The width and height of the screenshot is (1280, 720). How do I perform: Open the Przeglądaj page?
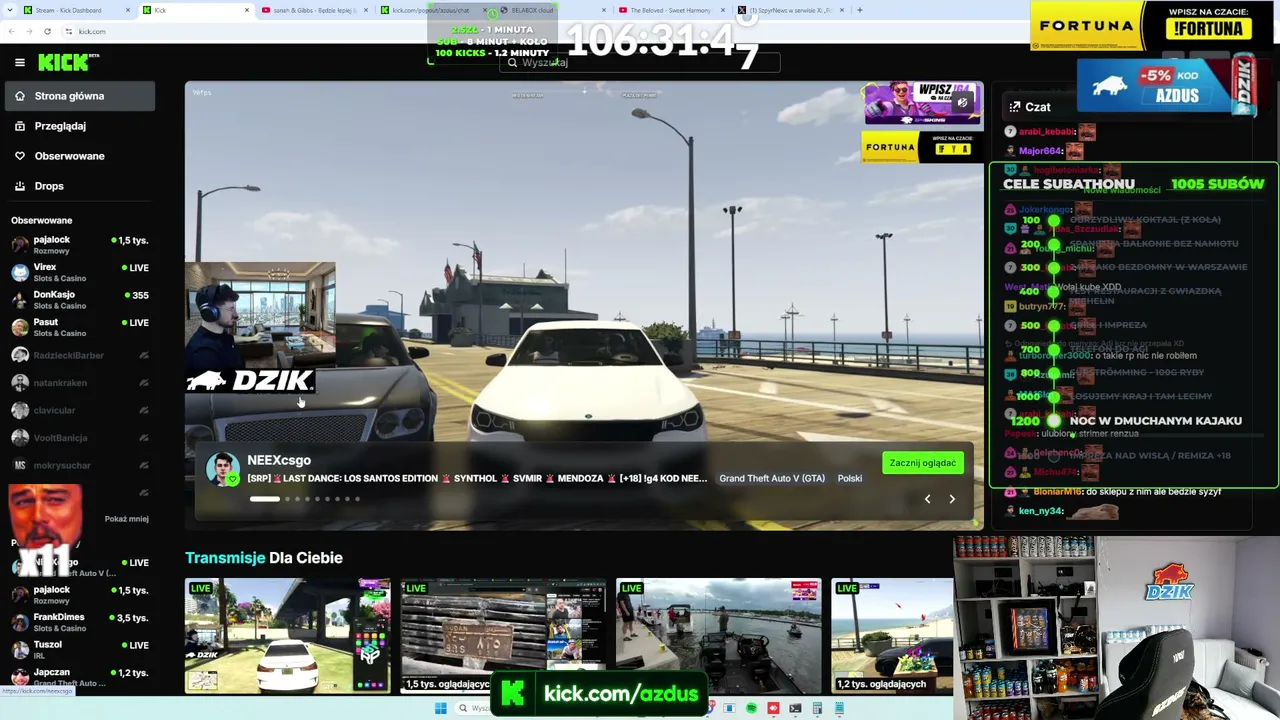(x=80, y=126)
